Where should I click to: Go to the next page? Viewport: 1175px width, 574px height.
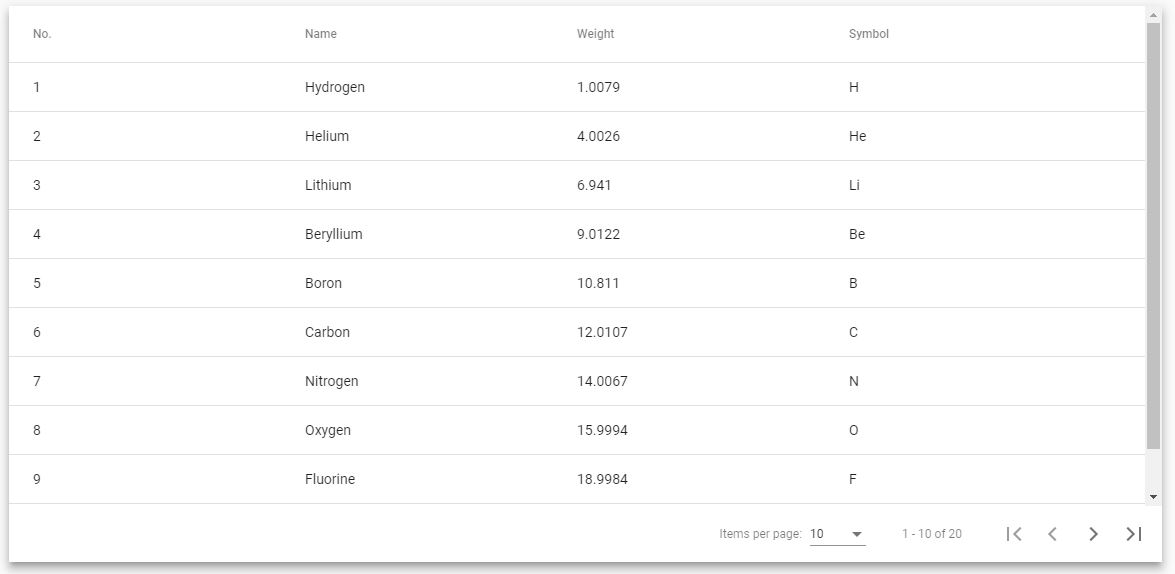pyautogui.click(x=1093, y=534)
